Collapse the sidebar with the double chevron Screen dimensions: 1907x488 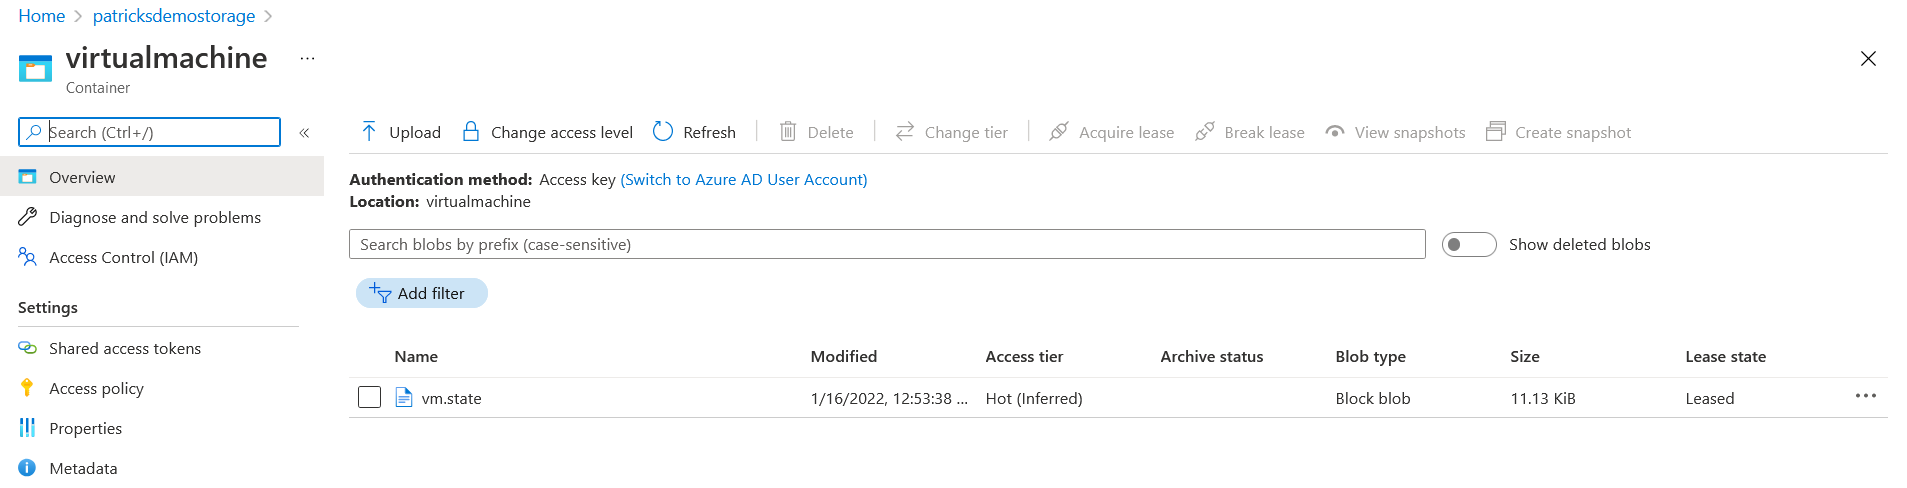click(304, 132)
